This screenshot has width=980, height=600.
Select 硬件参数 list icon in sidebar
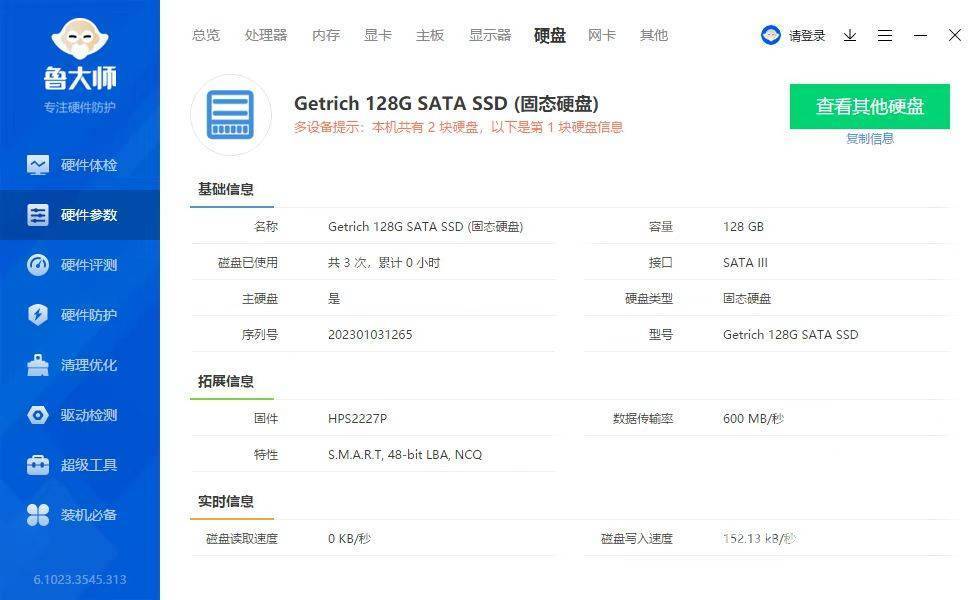(x=38, y=215)
